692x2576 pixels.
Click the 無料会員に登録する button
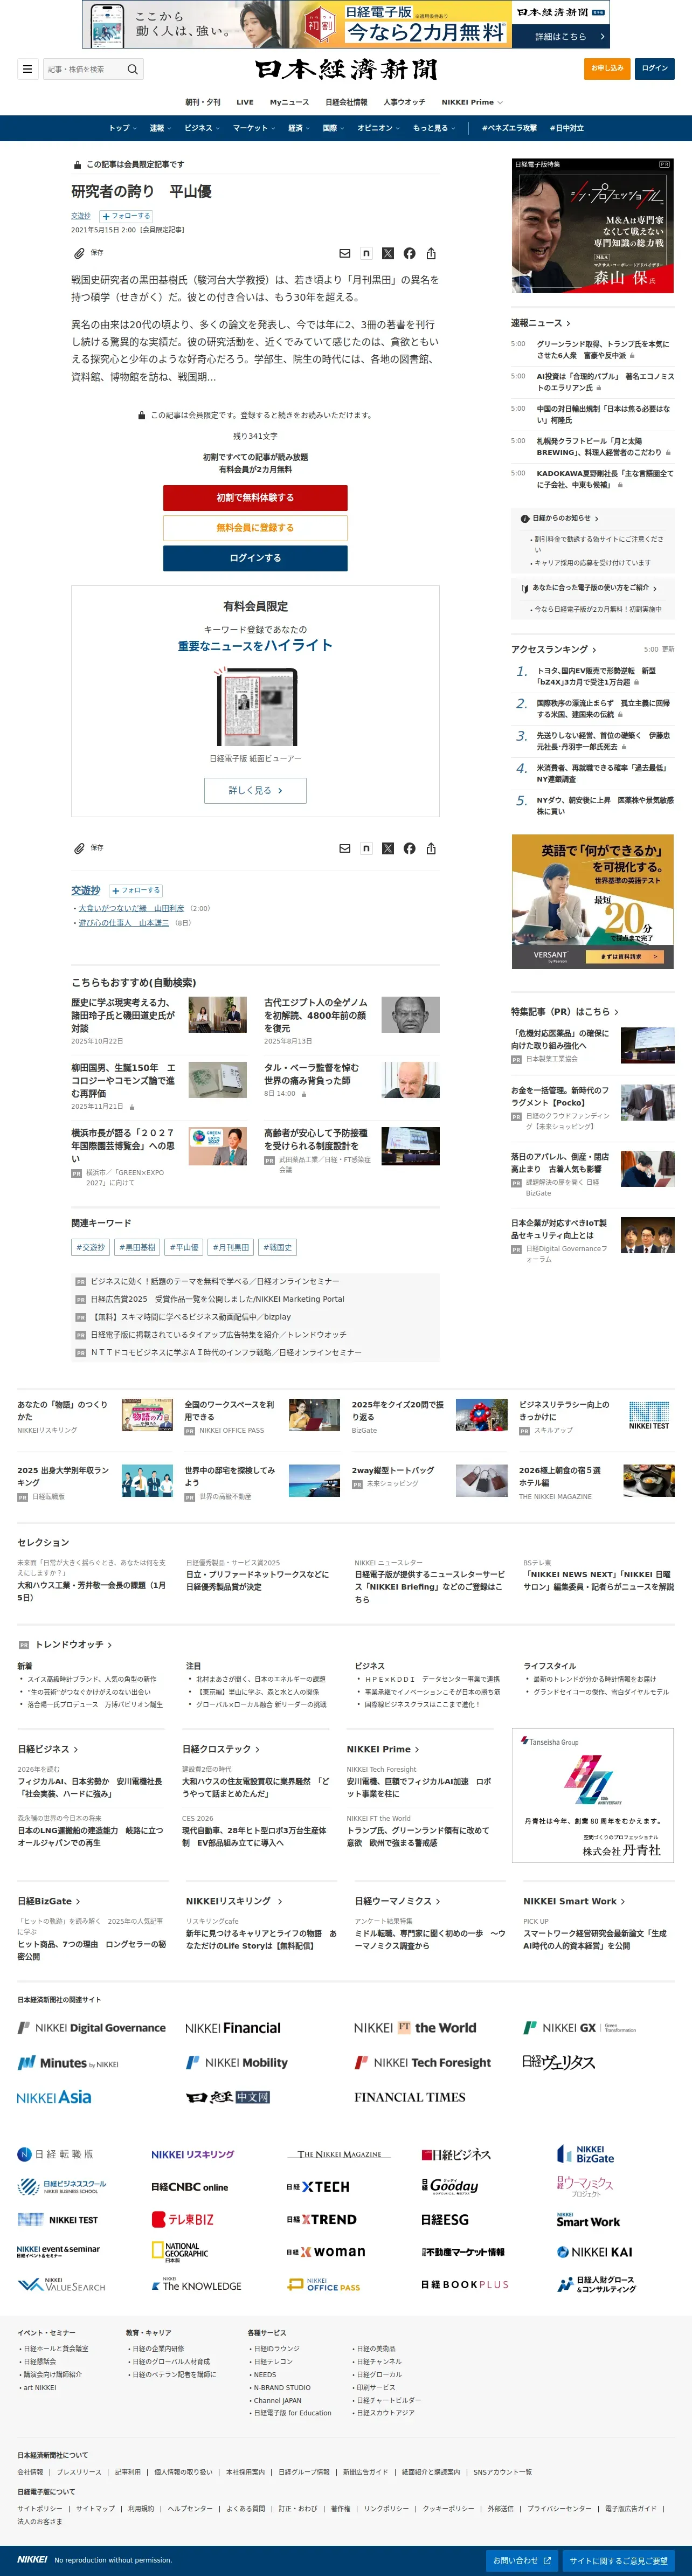pyautogui.click(x=255, y=528)
